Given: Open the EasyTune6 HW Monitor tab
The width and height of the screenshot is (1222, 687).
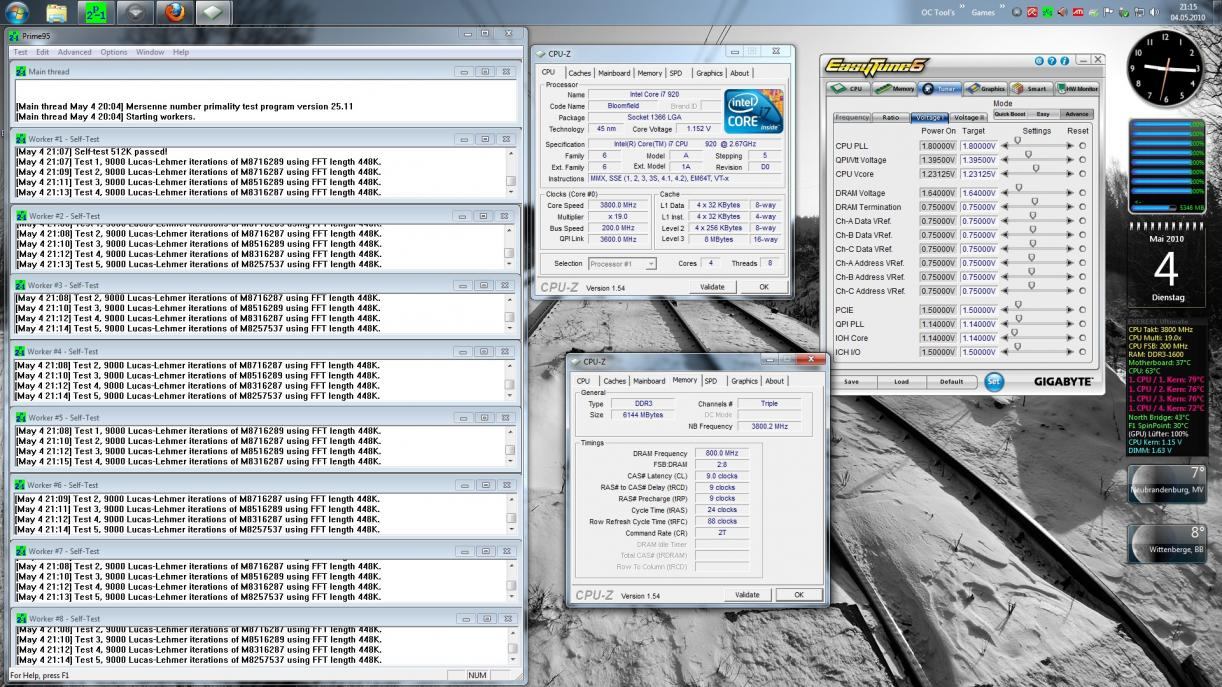Looking at the screenshot, I should pos(1077,88).
